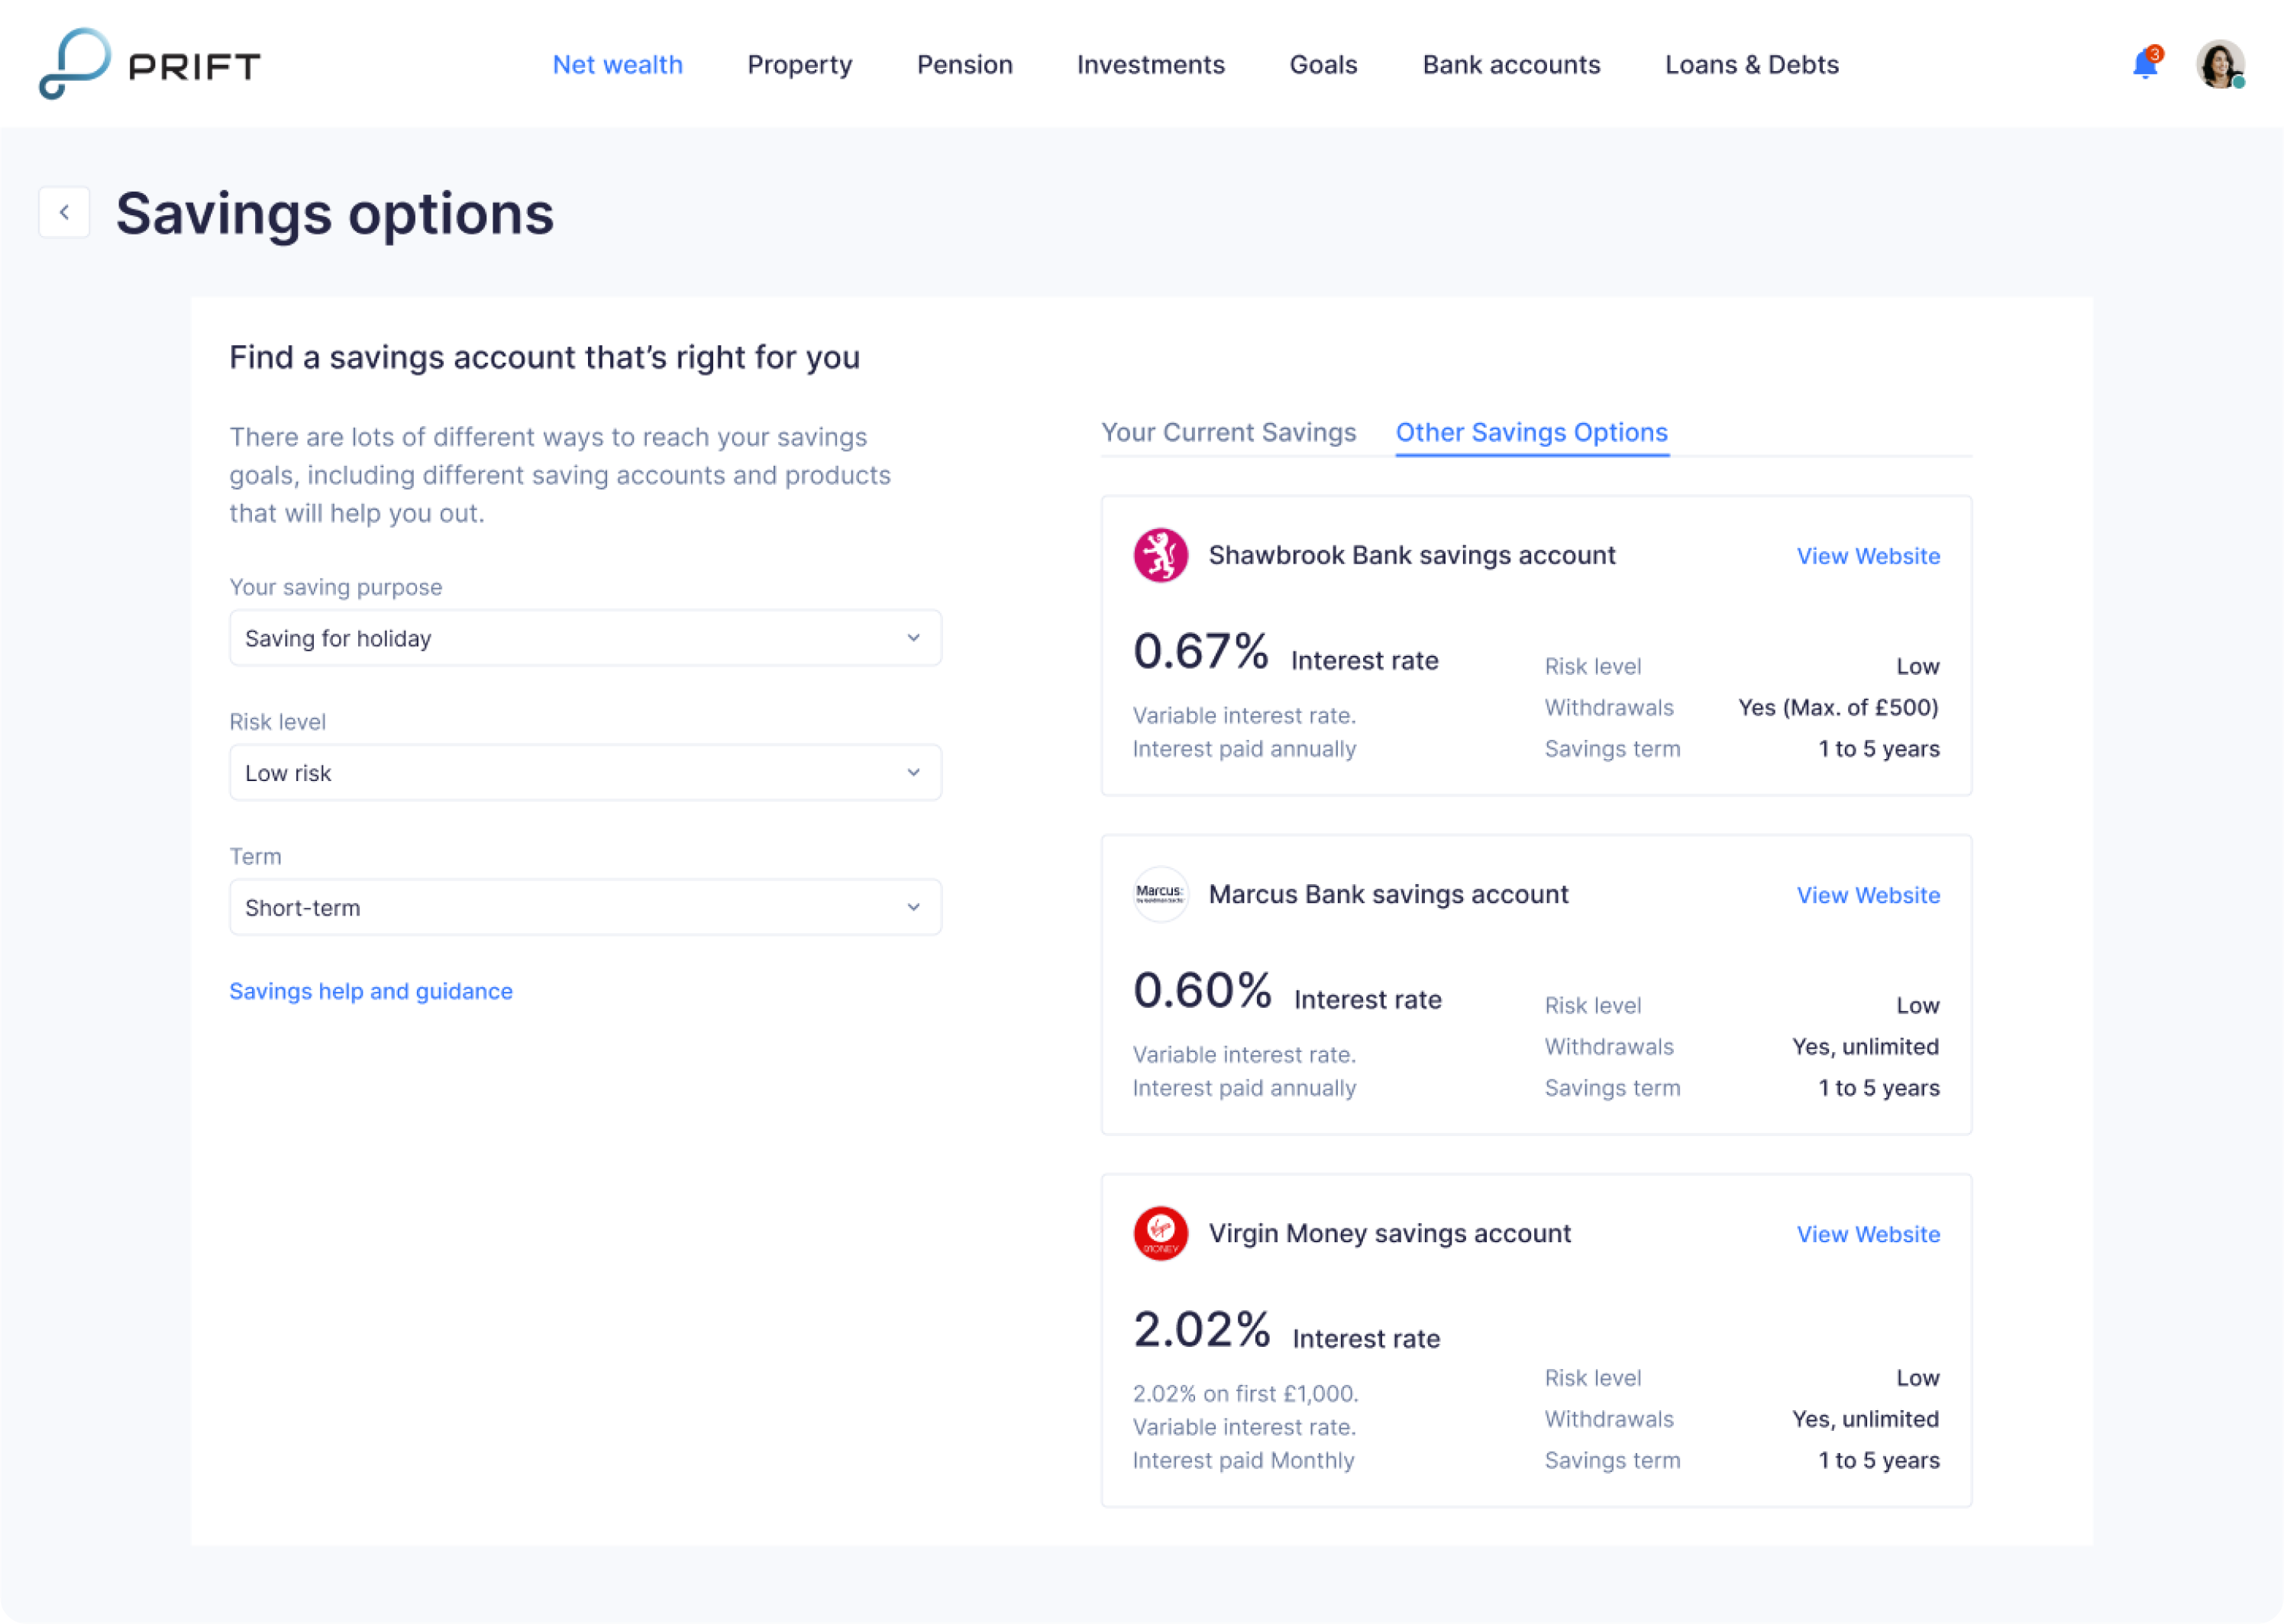This screenshot has width=2284, height=1624.
Task: Click the notification badge showing 3
Action: point(2154,53)
